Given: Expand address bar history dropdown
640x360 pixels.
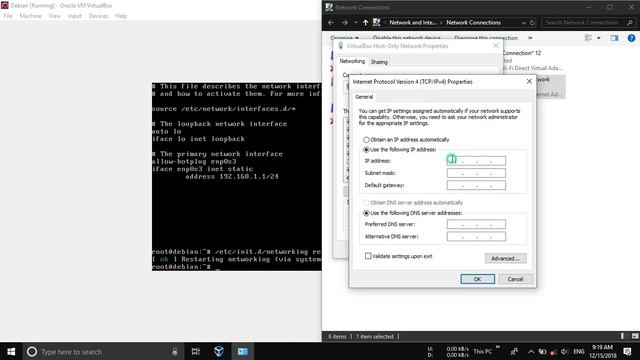Looking at the screenshot, I should click(524, 23).
